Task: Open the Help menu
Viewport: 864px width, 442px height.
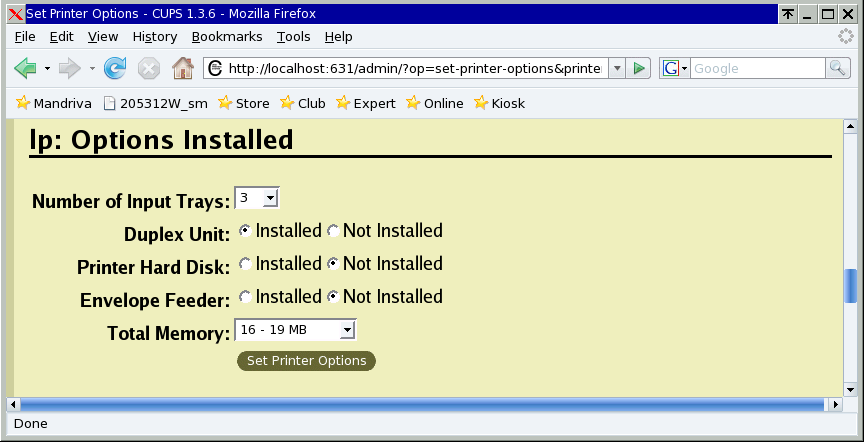Action: click(338, 37)
